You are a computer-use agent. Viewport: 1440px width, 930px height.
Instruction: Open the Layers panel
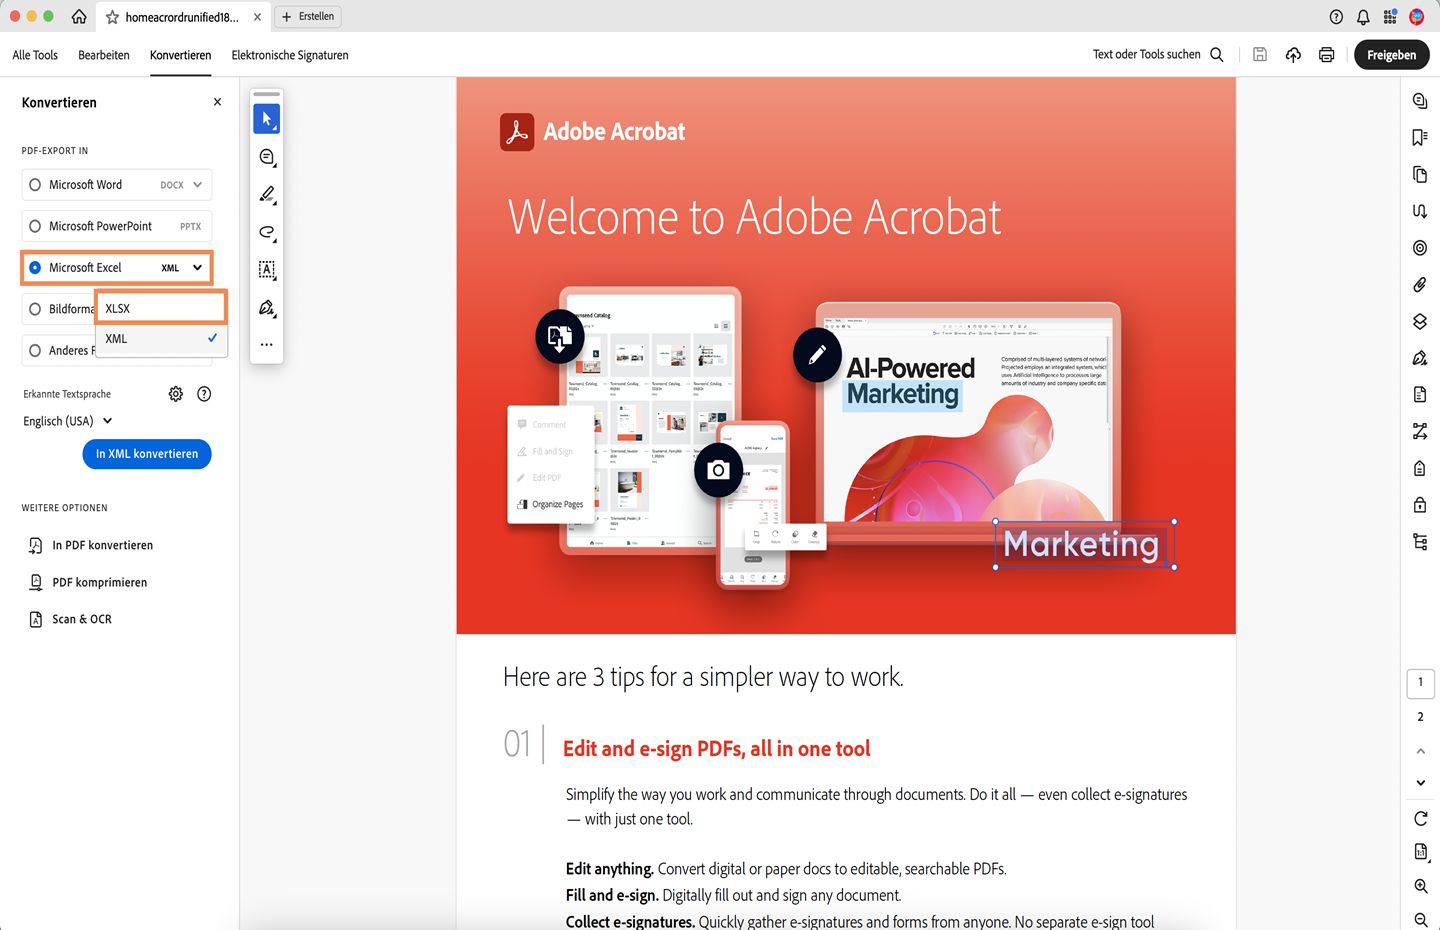point(1420,321)
